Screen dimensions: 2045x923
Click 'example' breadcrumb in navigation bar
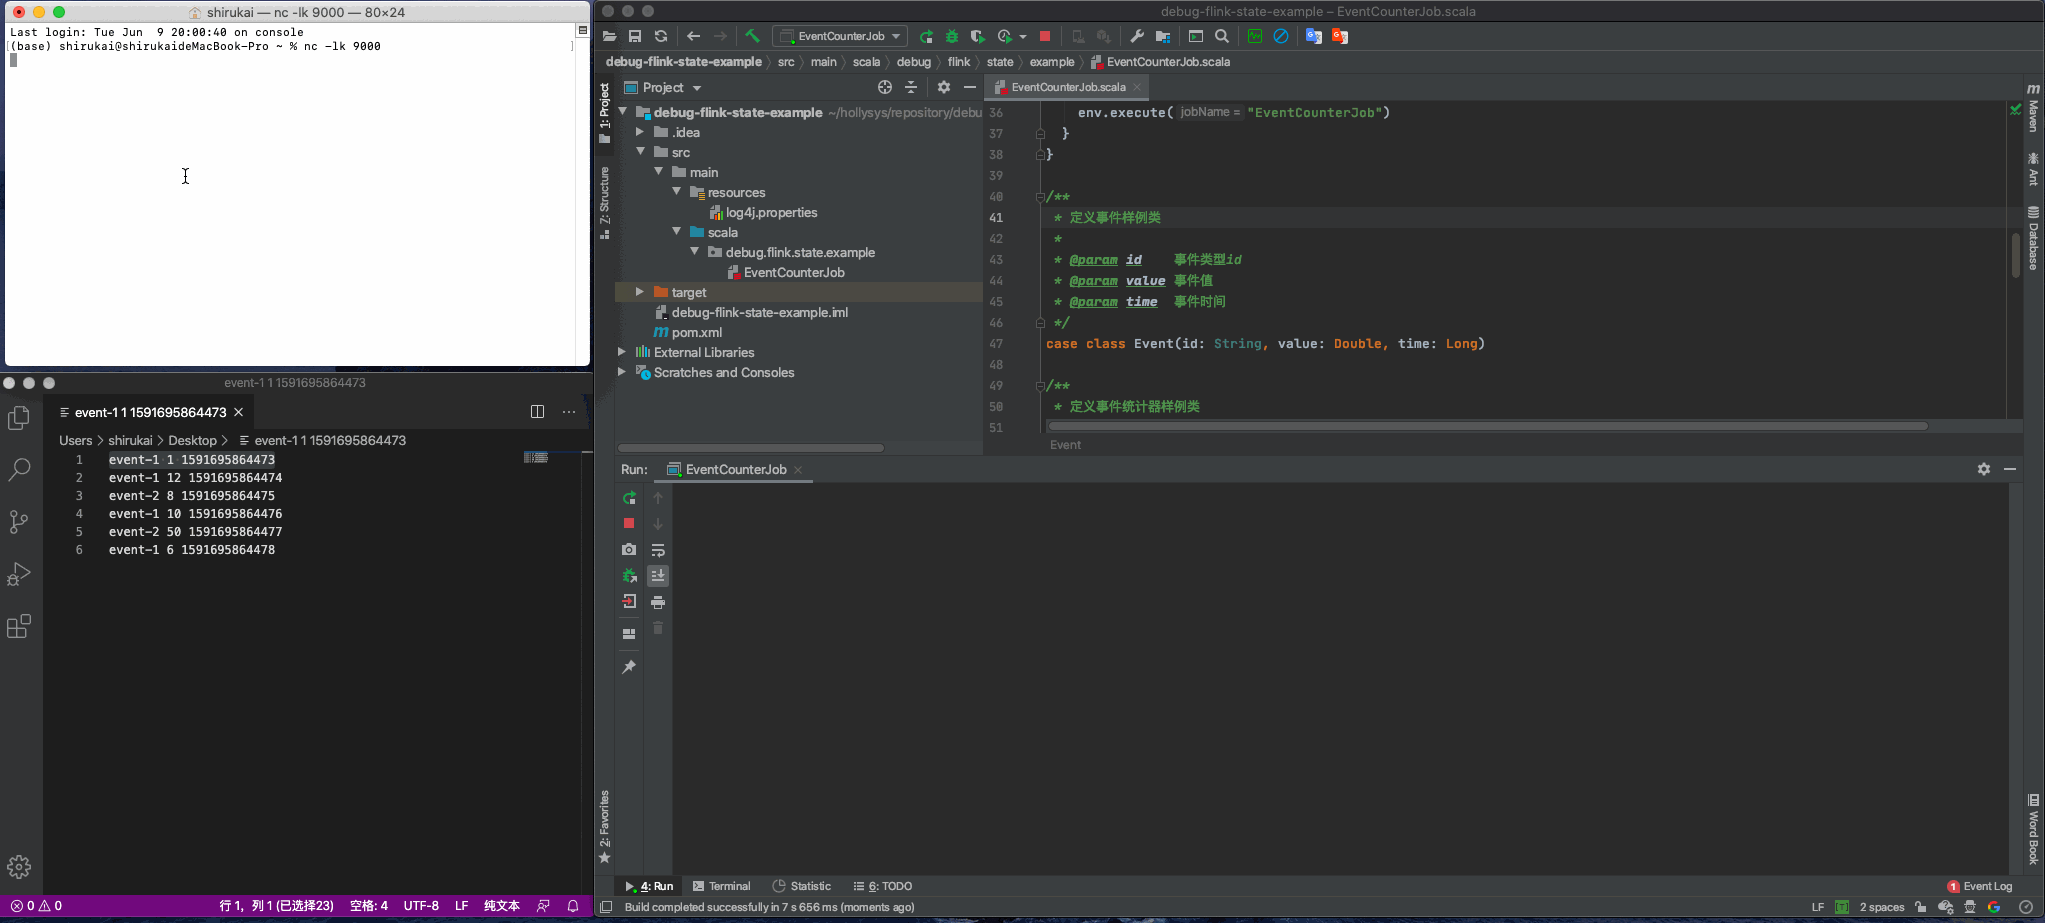[1052, 62]
